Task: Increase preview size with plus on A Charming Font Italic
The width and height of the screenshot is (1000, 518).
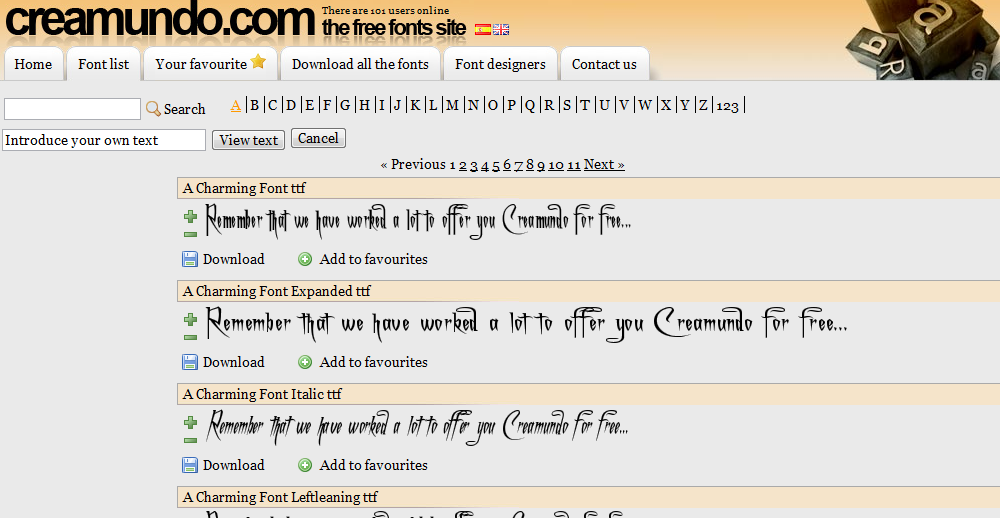Action: click(190, 422)
